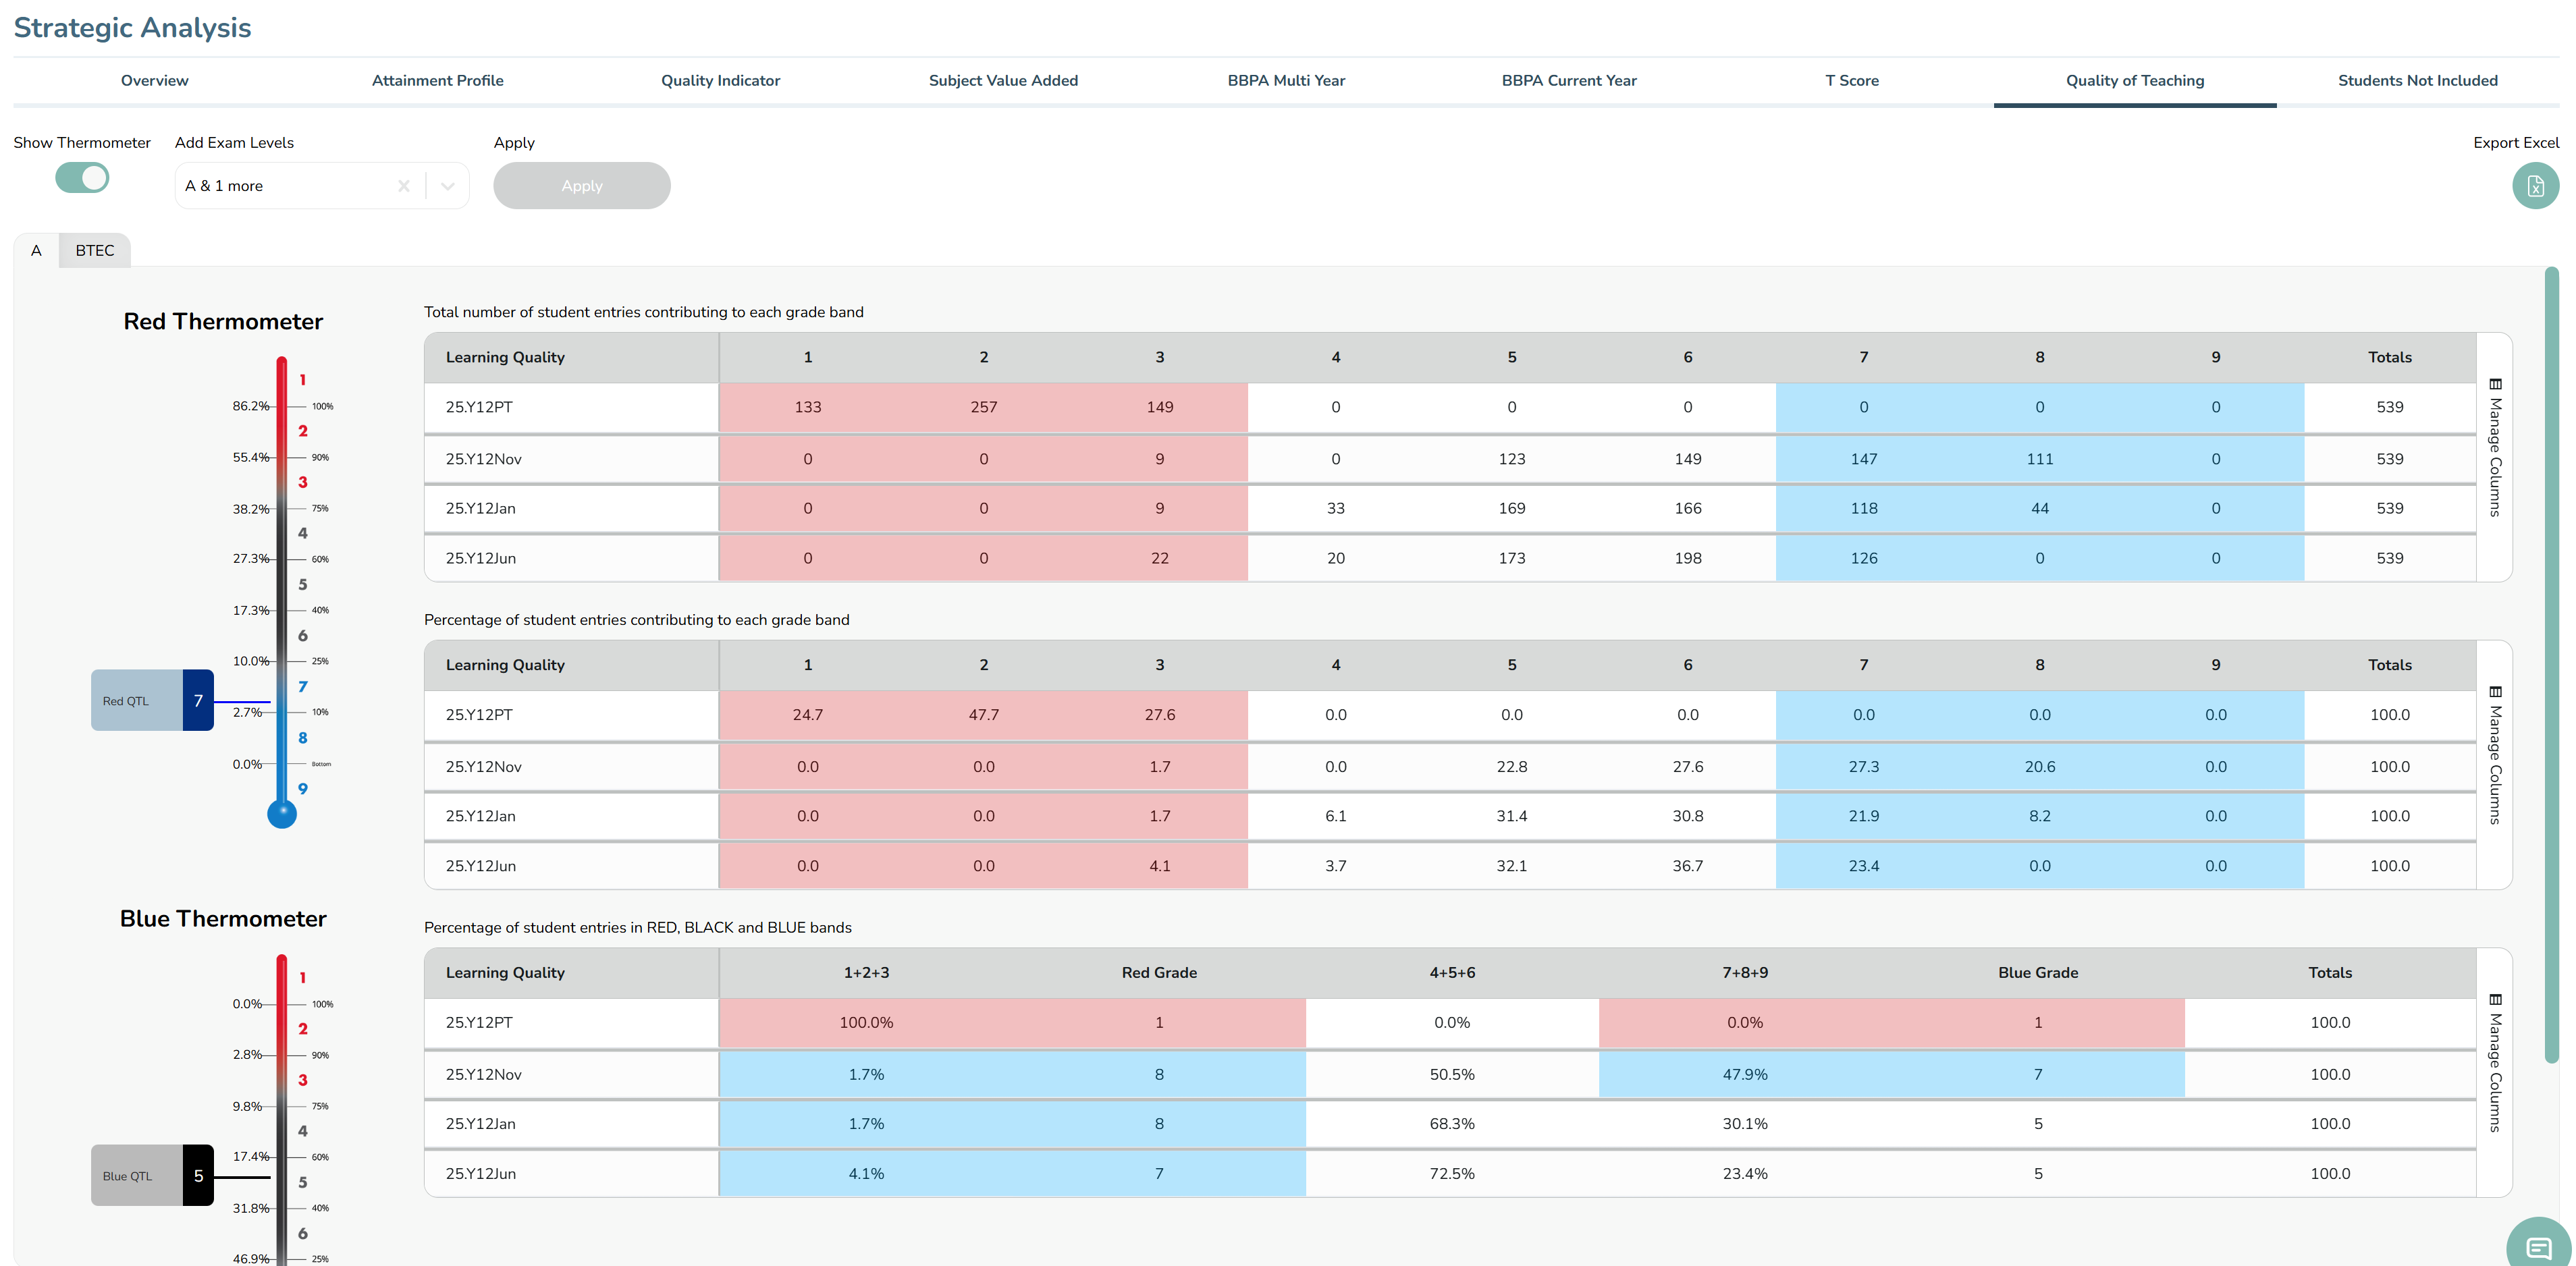
Task: Click the Red Thermometer heading
Action: (x=223, y=322)
